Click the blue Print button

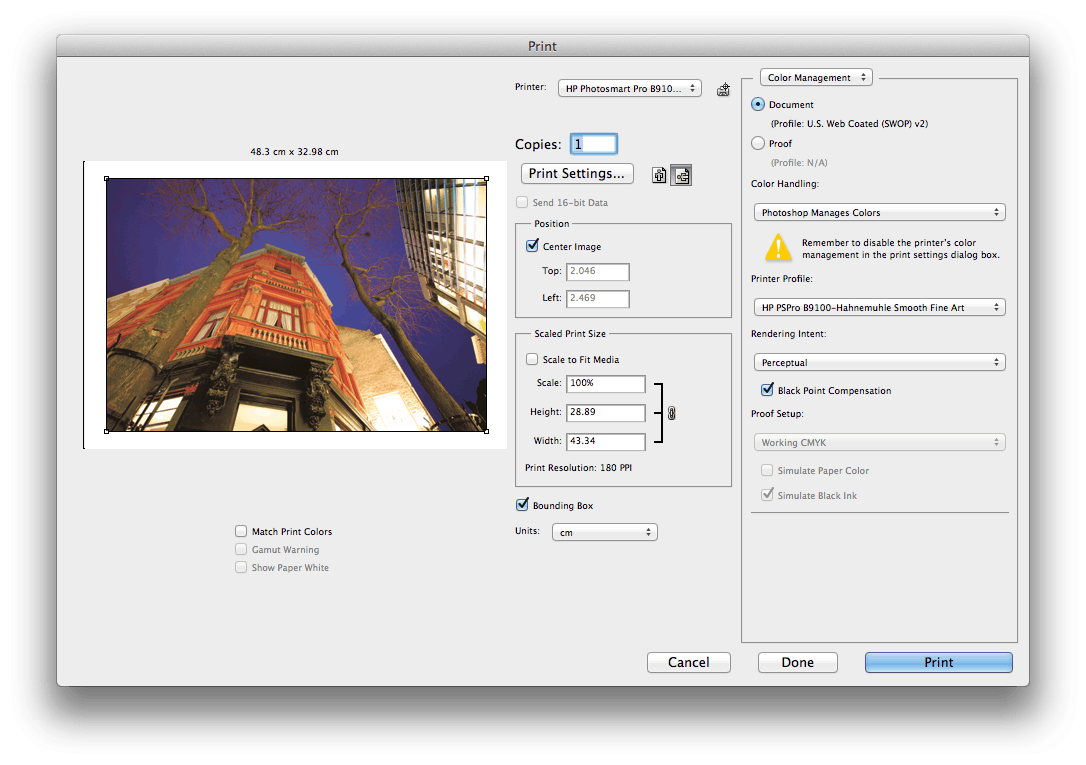[938, 663]
